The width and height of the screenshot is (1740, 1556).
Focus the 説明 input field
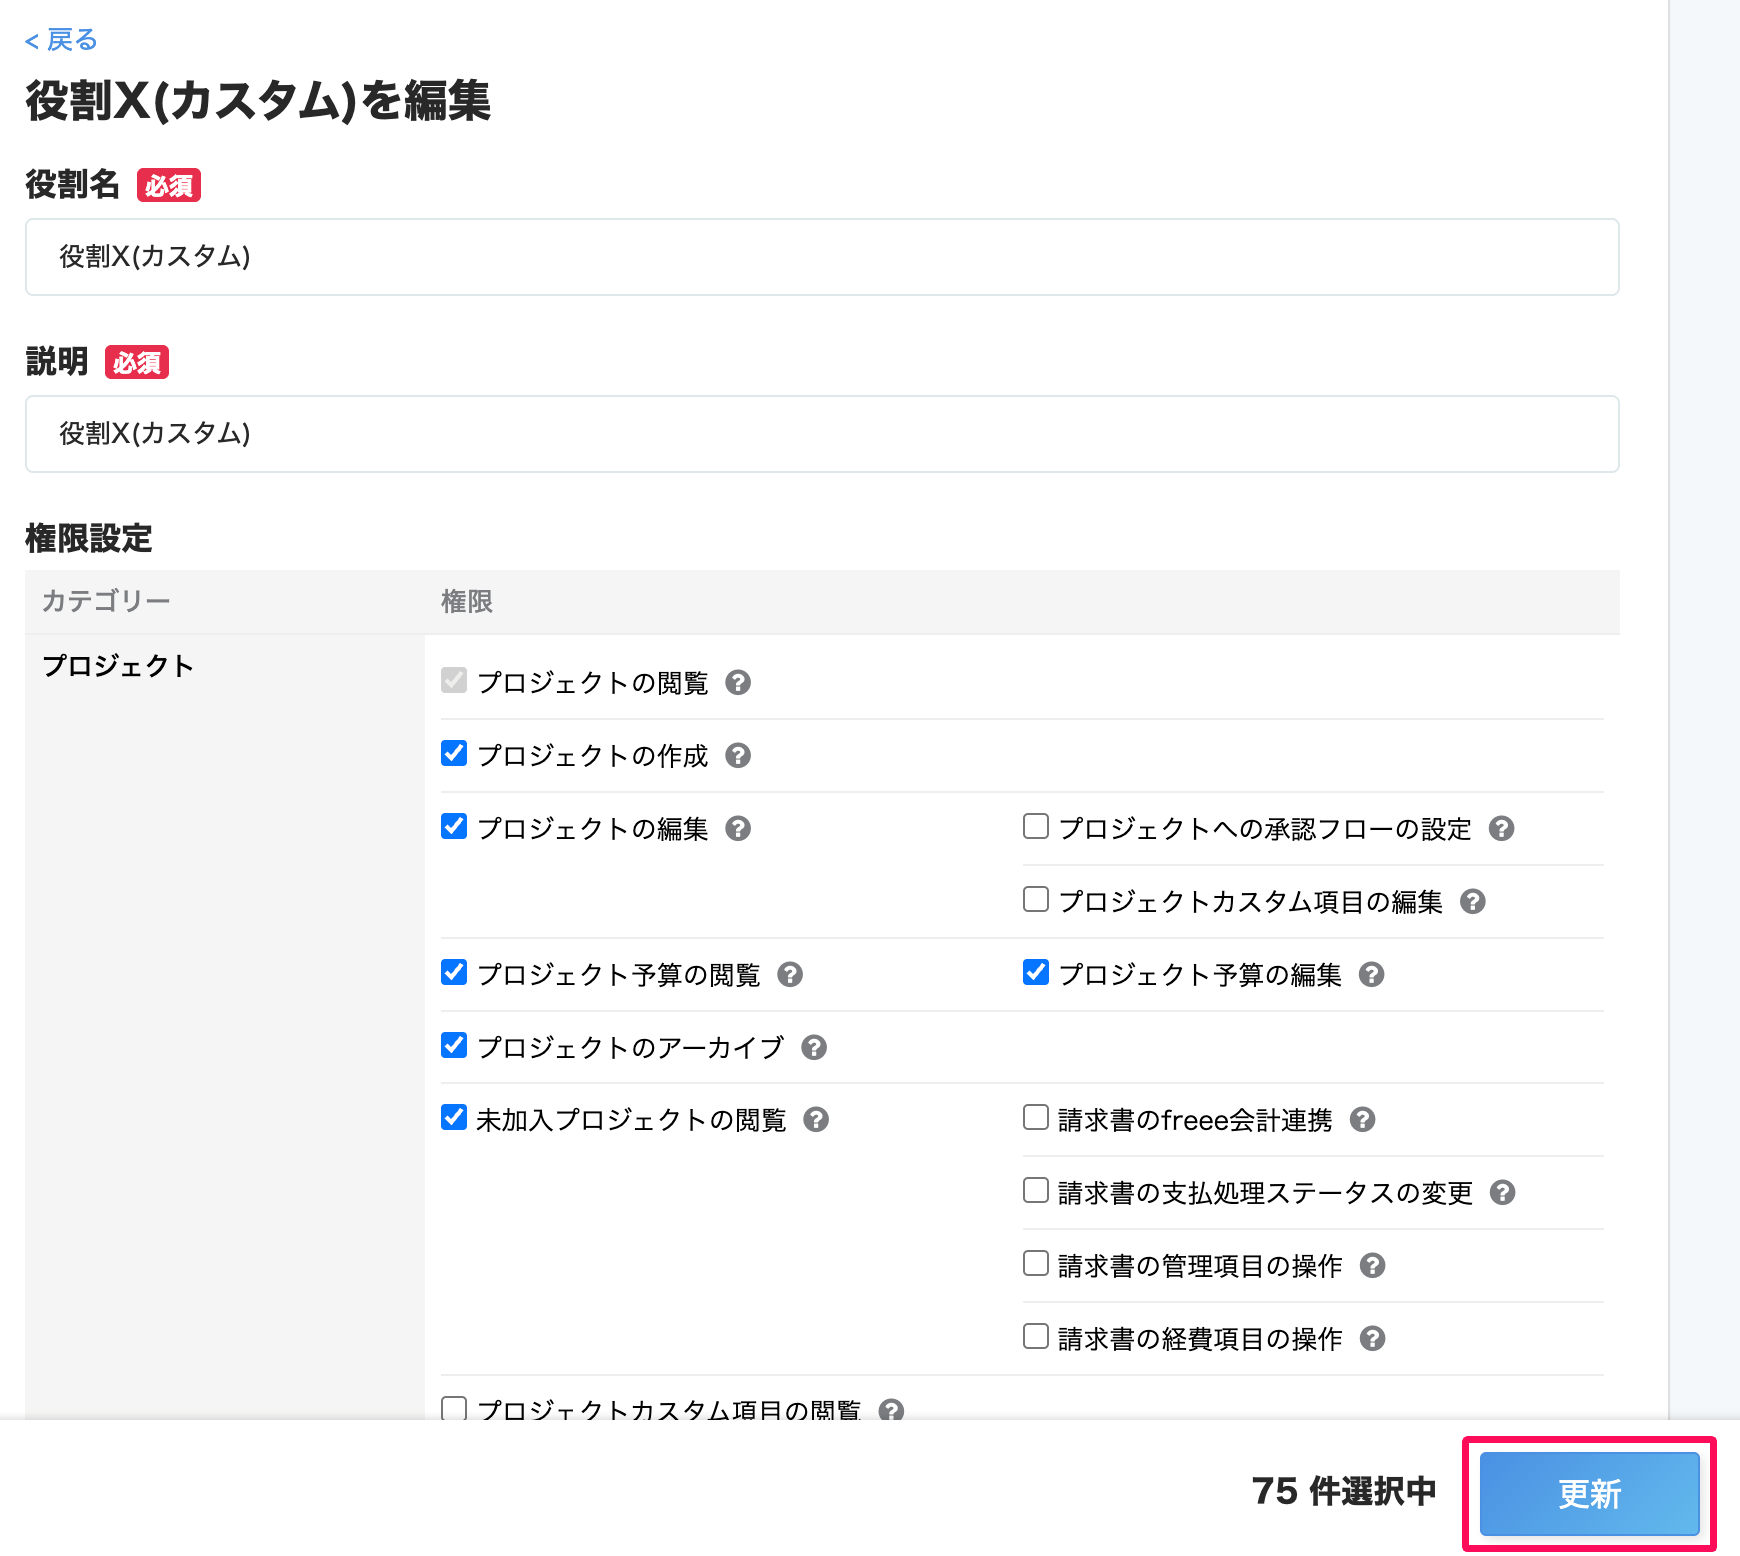[x=822, y=434]
